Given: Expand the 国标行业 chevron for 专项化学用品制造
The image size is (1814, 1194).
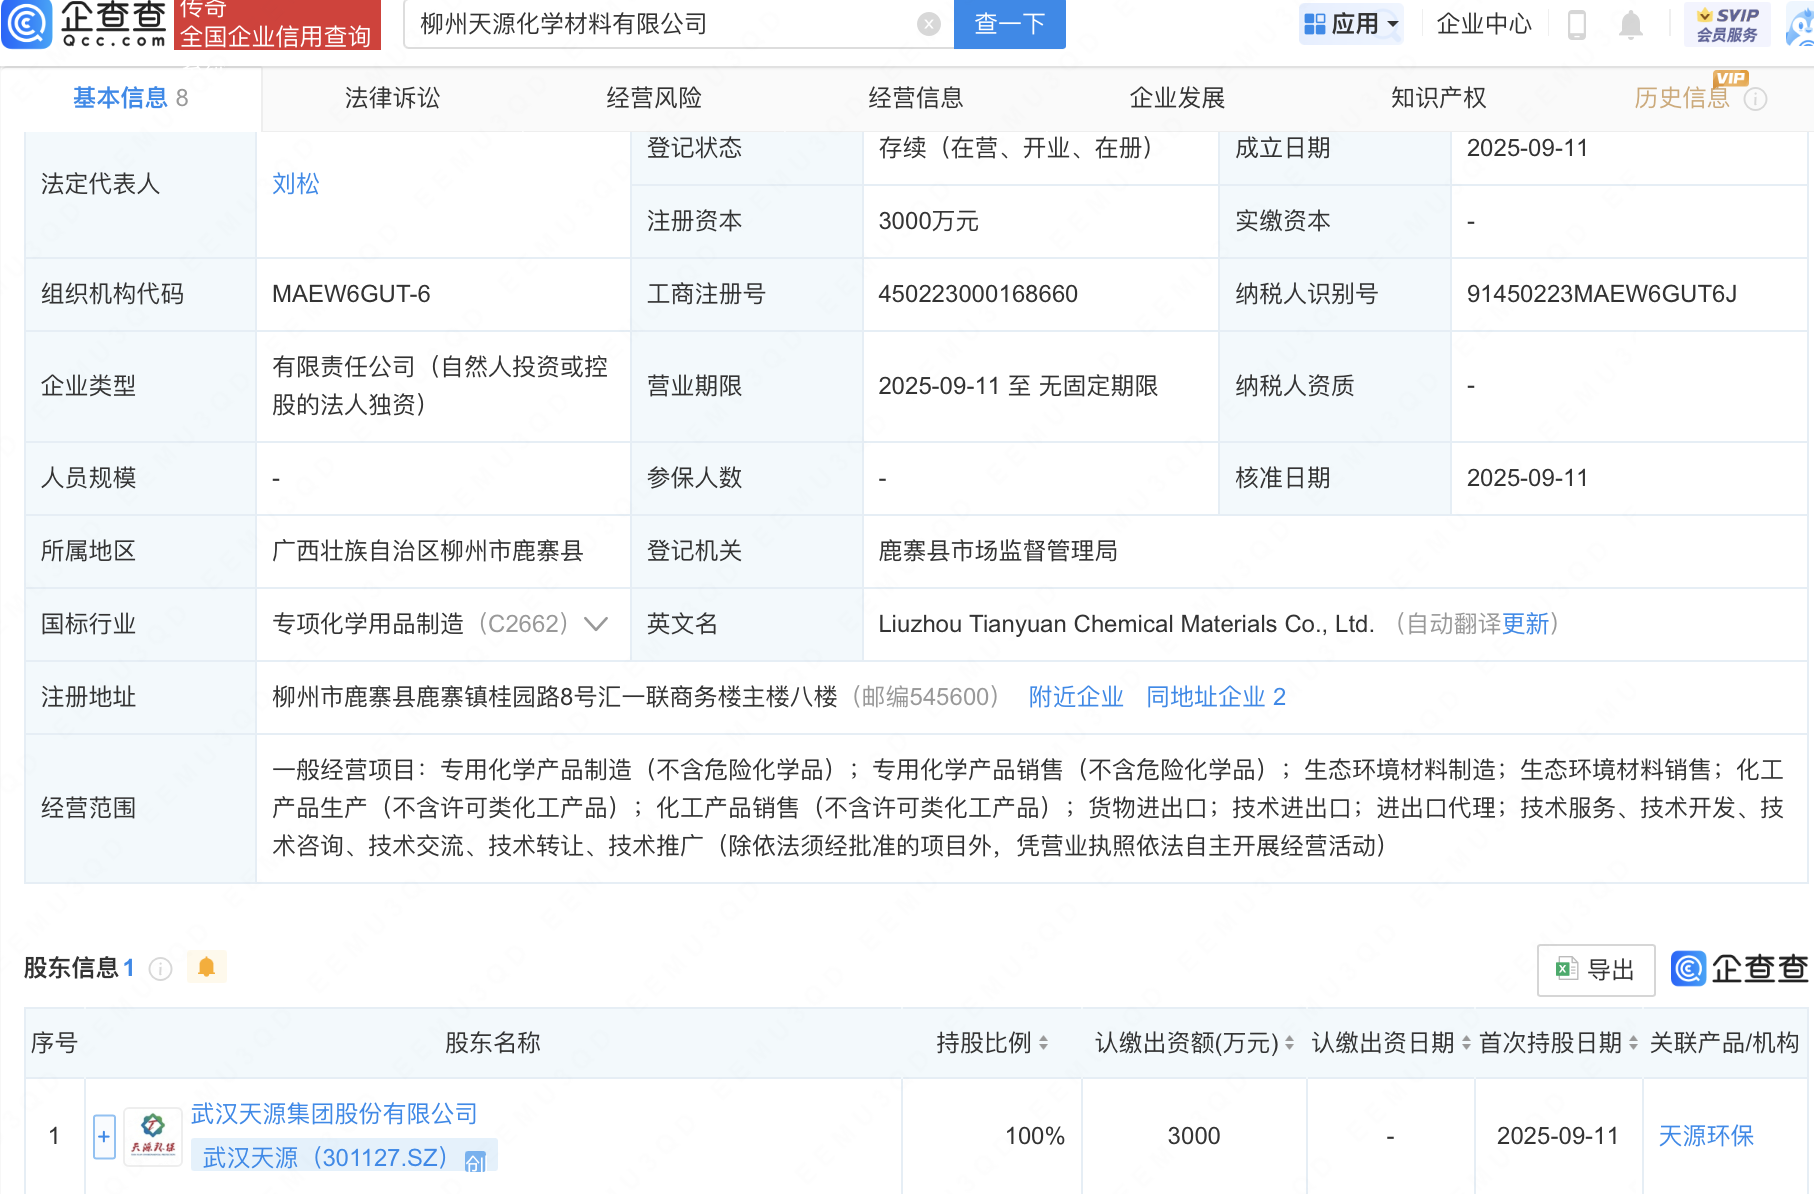Looking at the screenshot, I should pos(596,624).
